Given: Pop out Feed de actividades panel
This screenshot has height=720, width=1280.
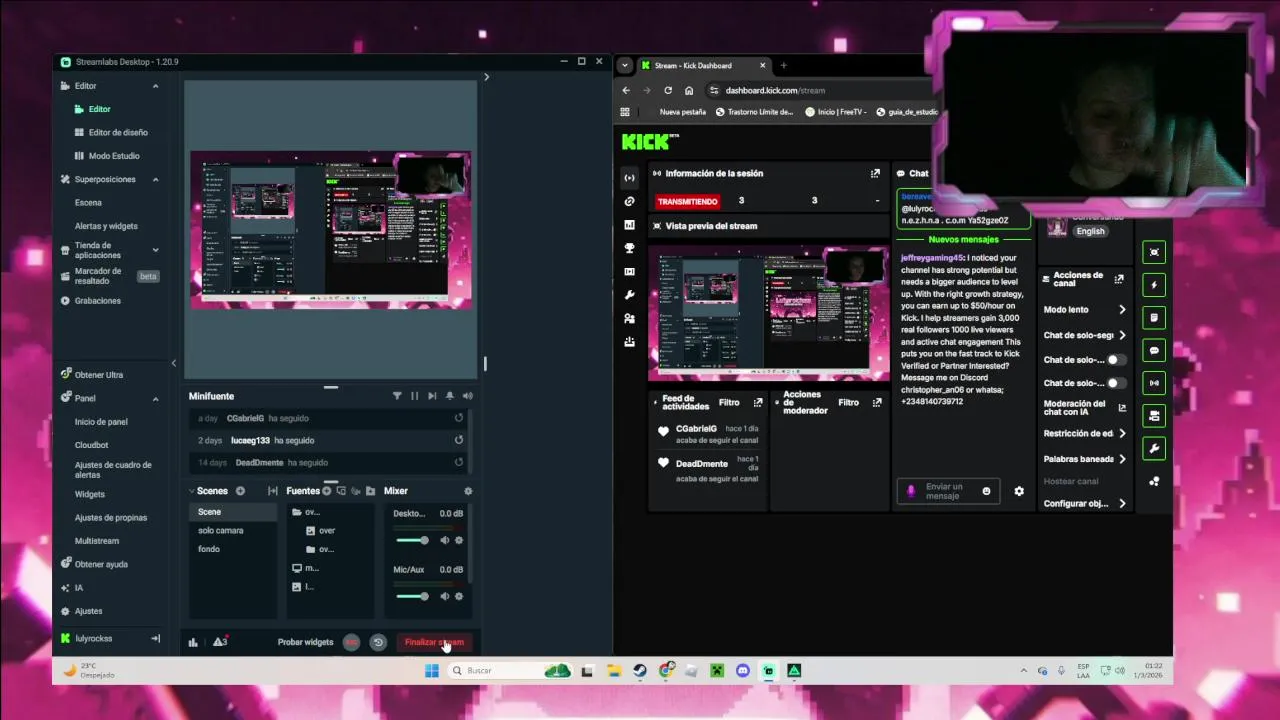Looking at the screenshot, I should click(758, 402).
